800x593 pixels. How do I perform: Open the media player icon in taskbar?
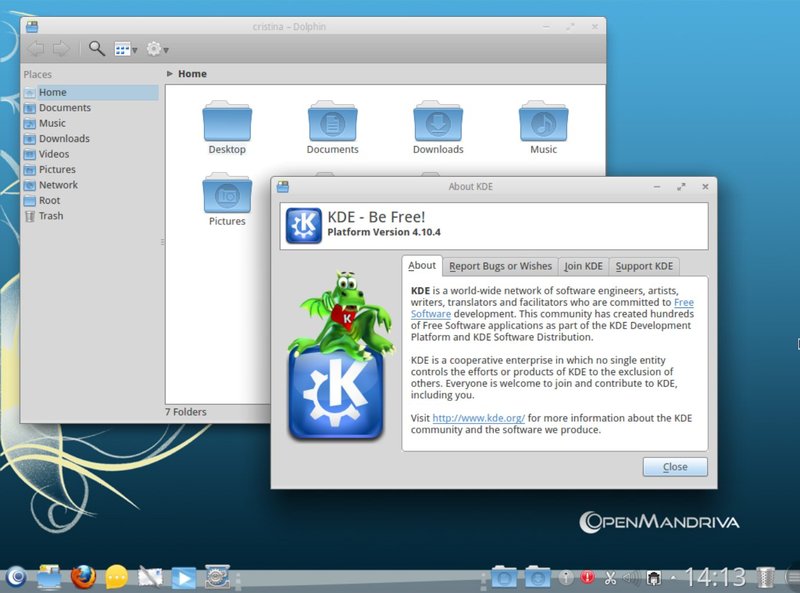183,578
